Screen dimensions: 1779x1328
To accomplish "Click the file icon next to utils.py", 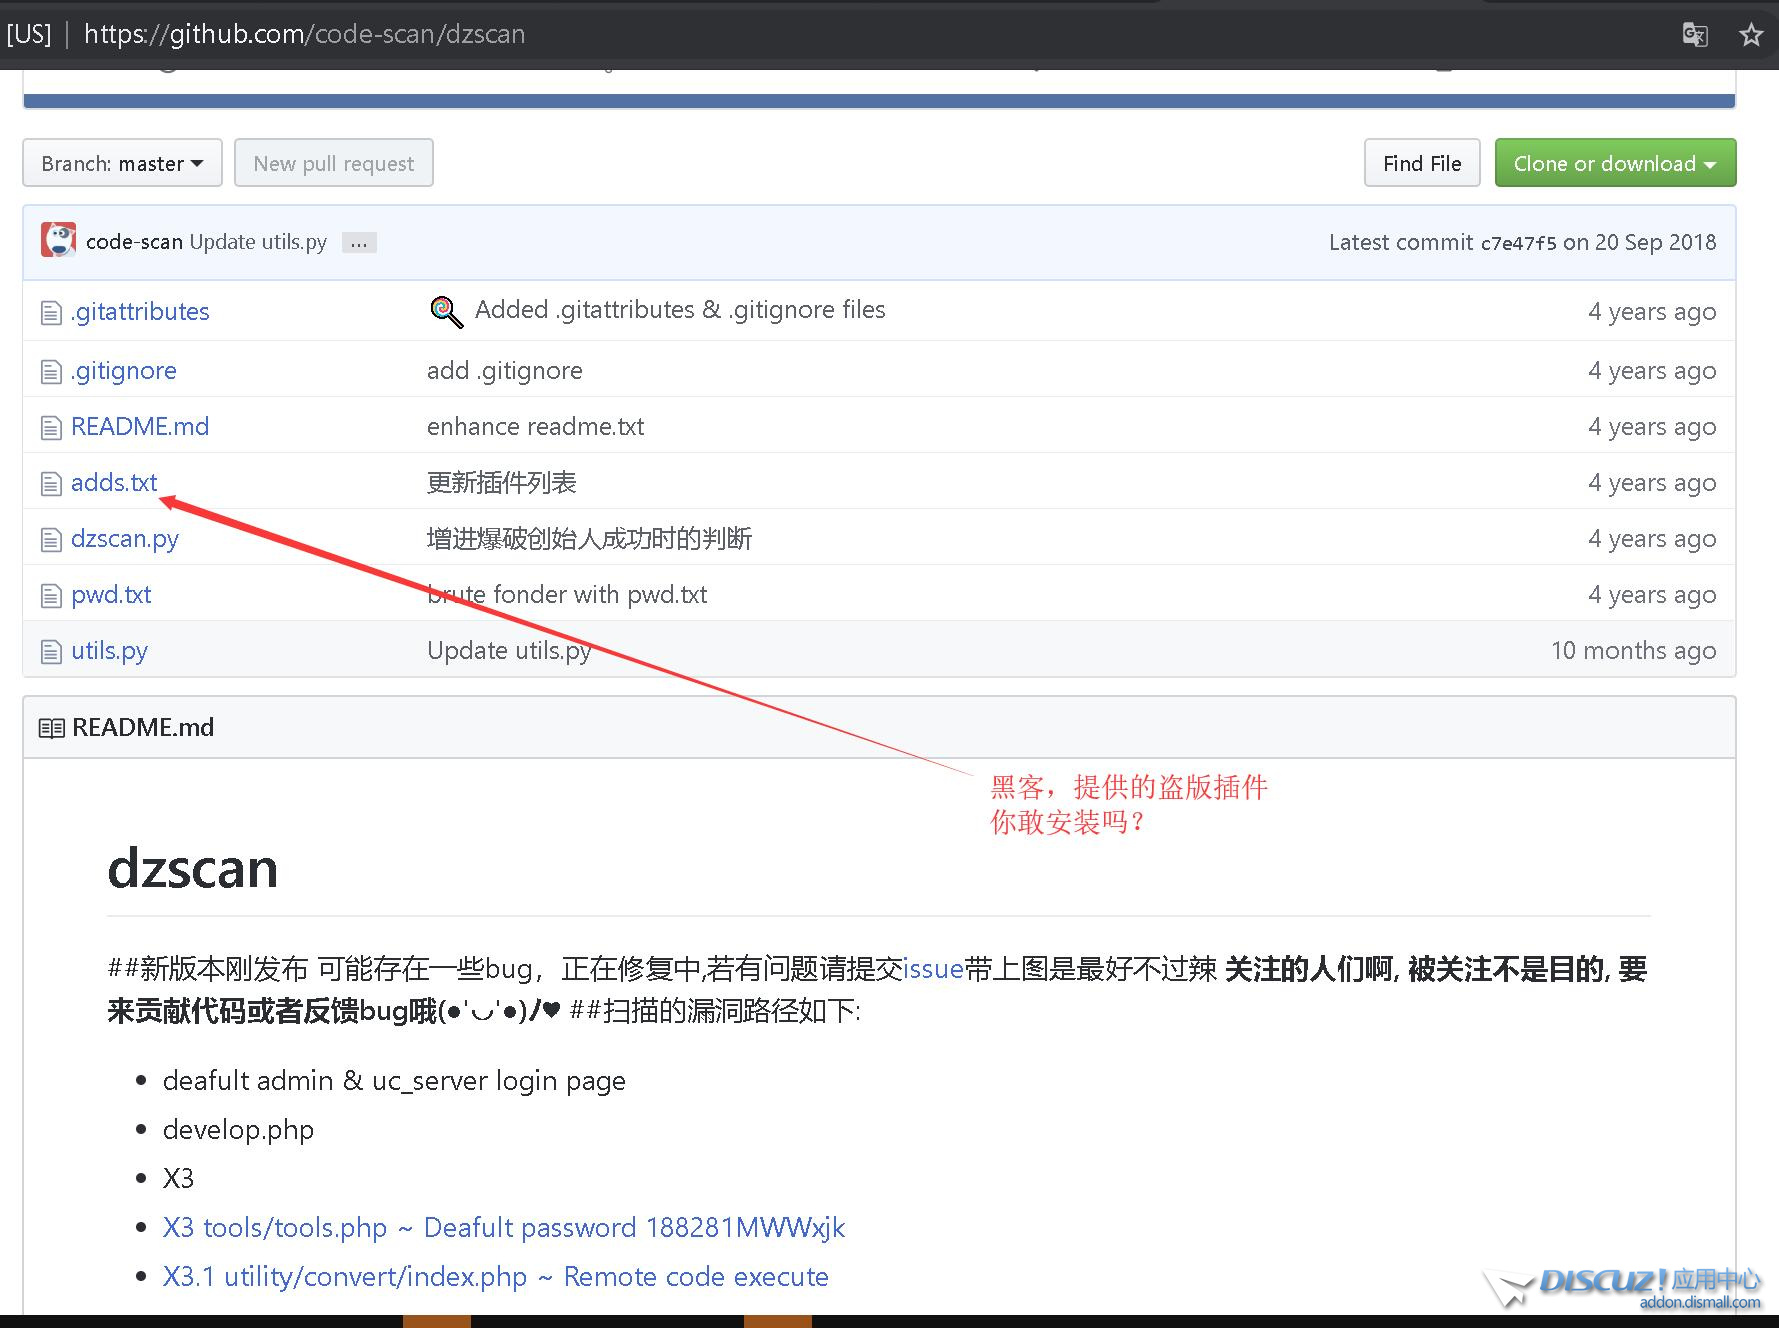I will pos(50,652).
